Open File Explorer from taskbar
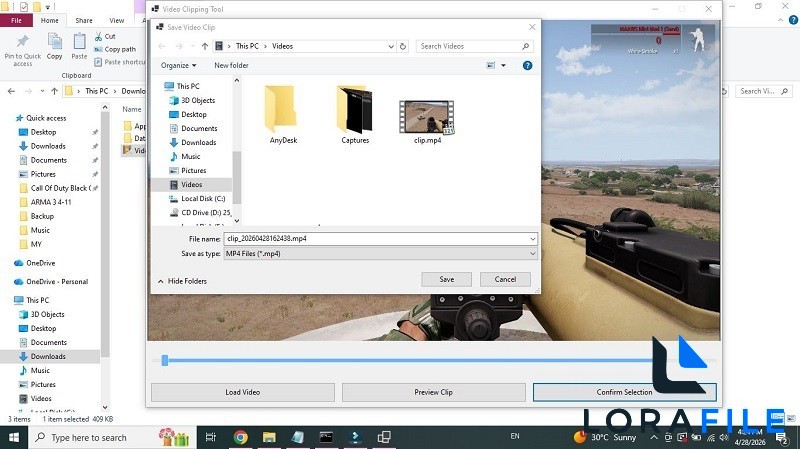 click(x=269, y=437)
